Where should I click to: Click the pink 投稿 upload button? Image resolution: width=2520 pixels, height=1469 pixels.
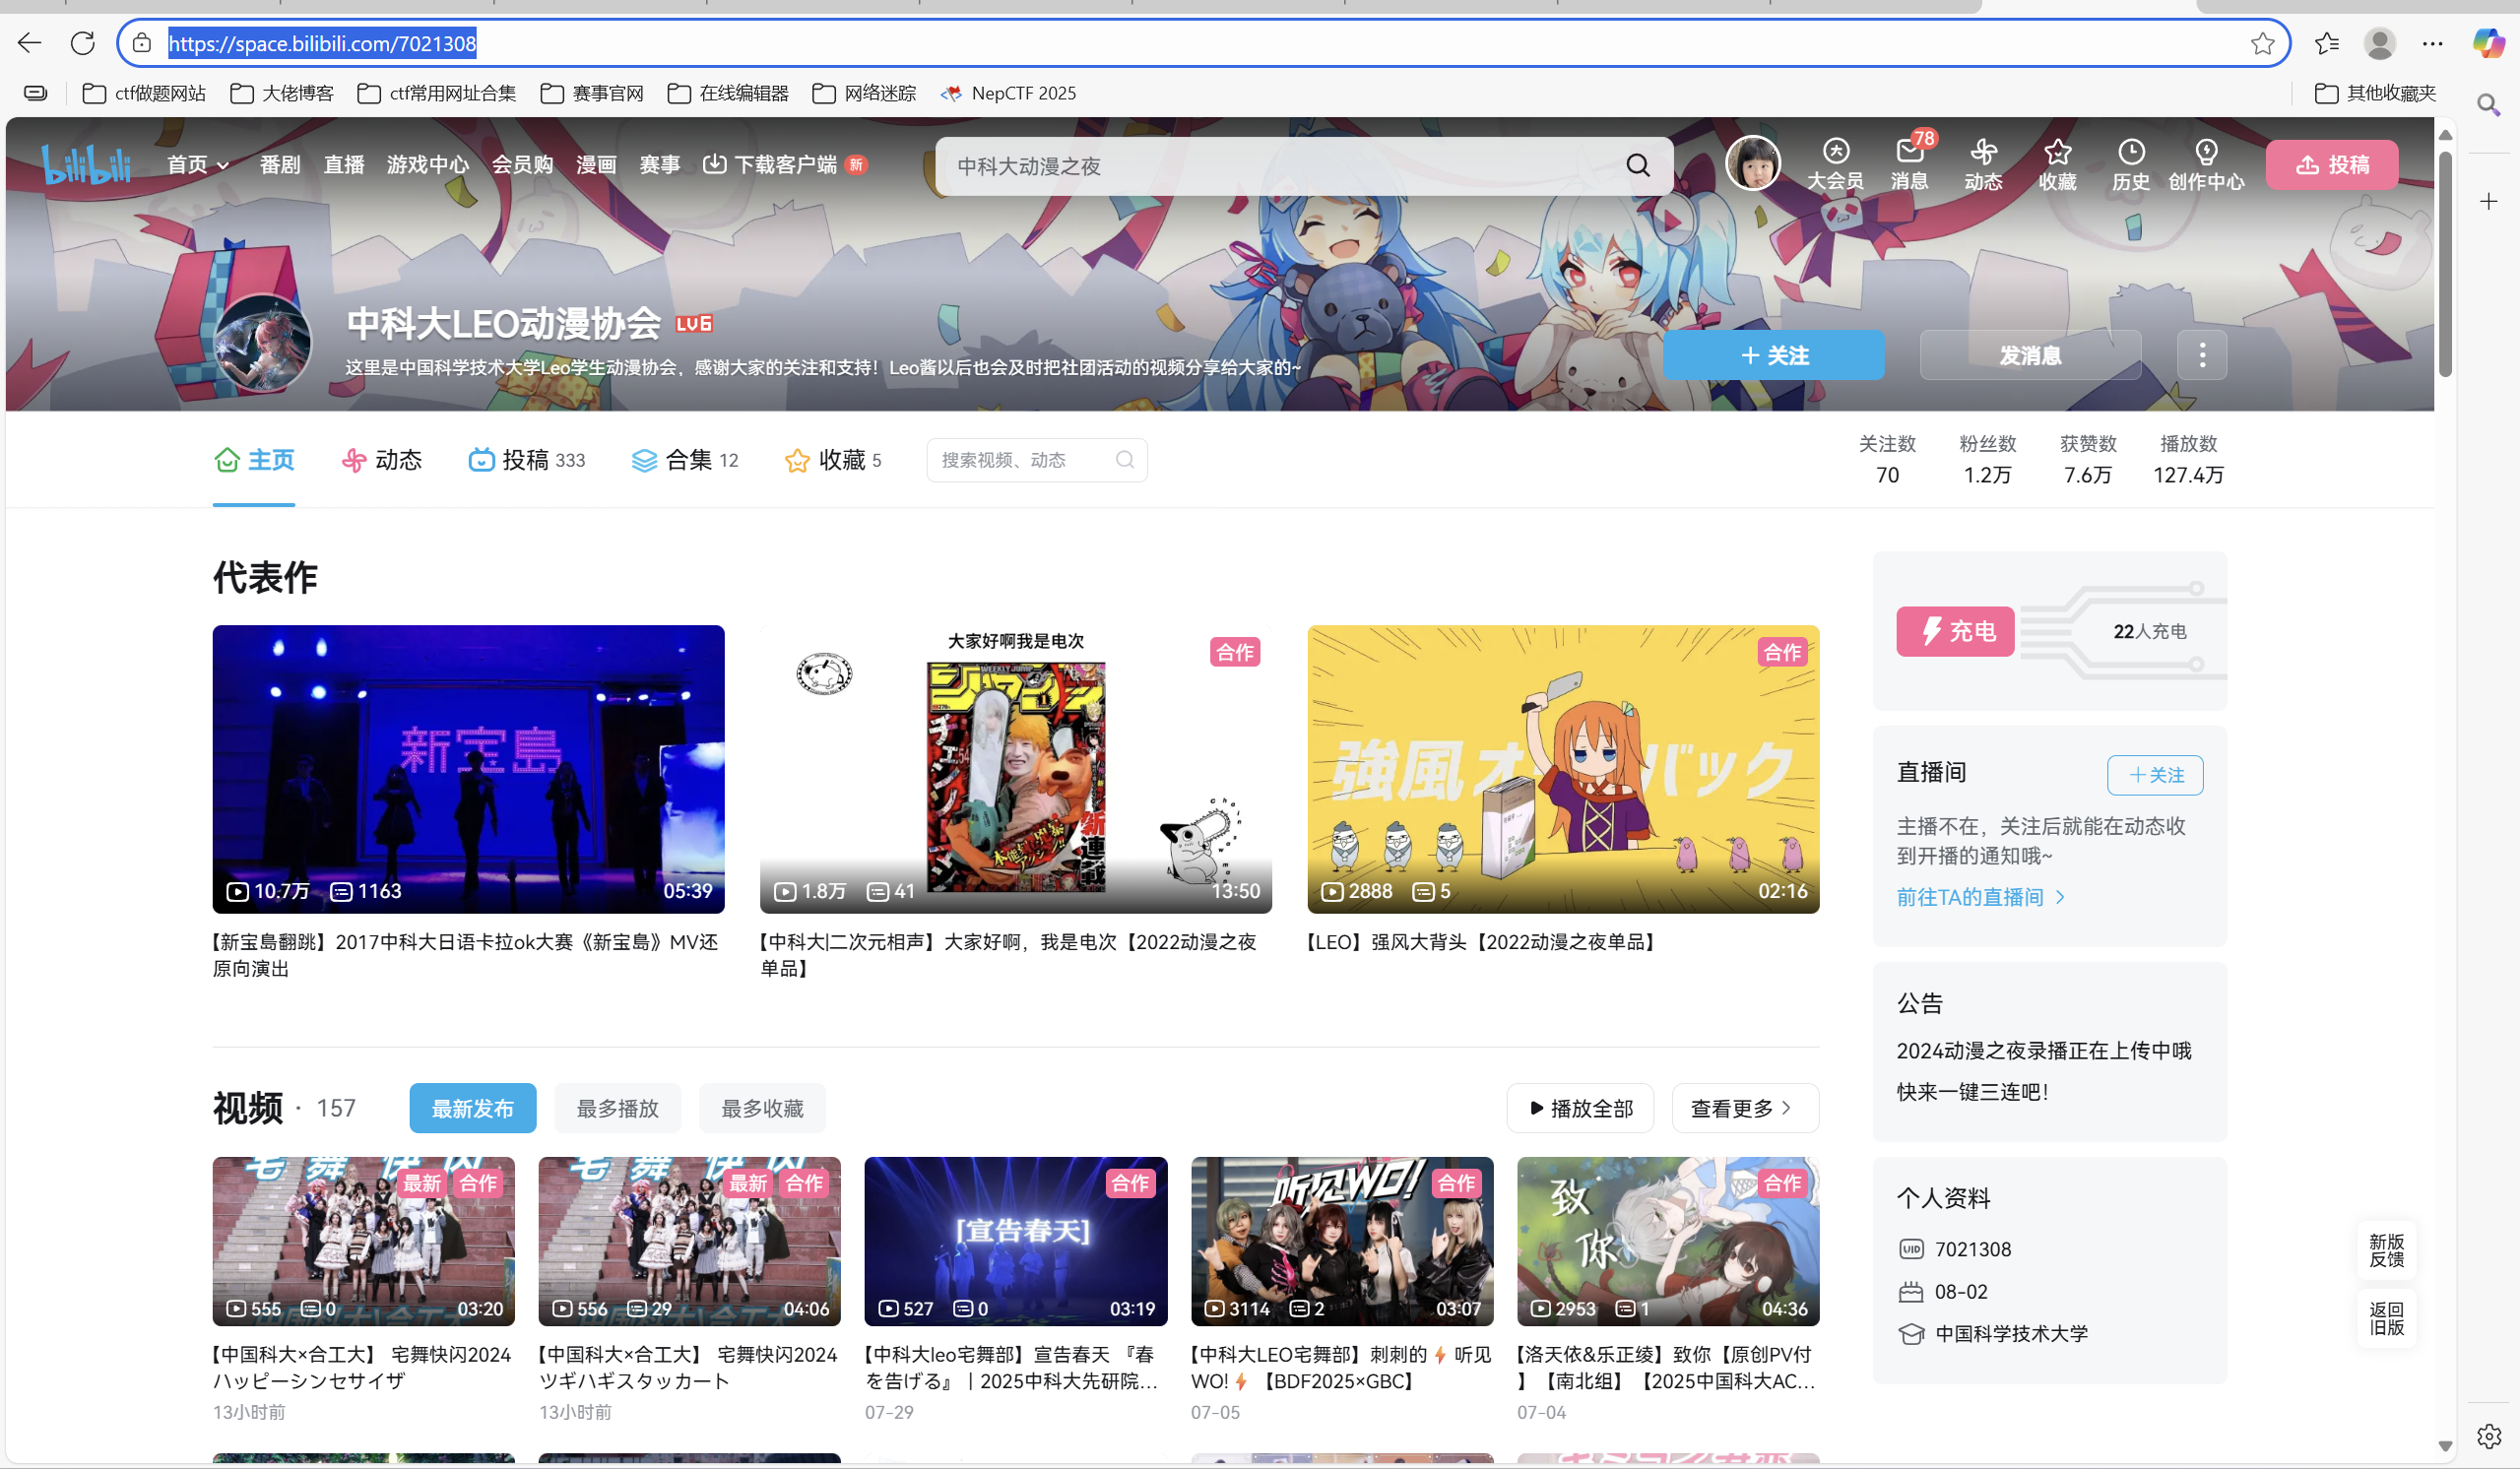[x=2332, y=165]
